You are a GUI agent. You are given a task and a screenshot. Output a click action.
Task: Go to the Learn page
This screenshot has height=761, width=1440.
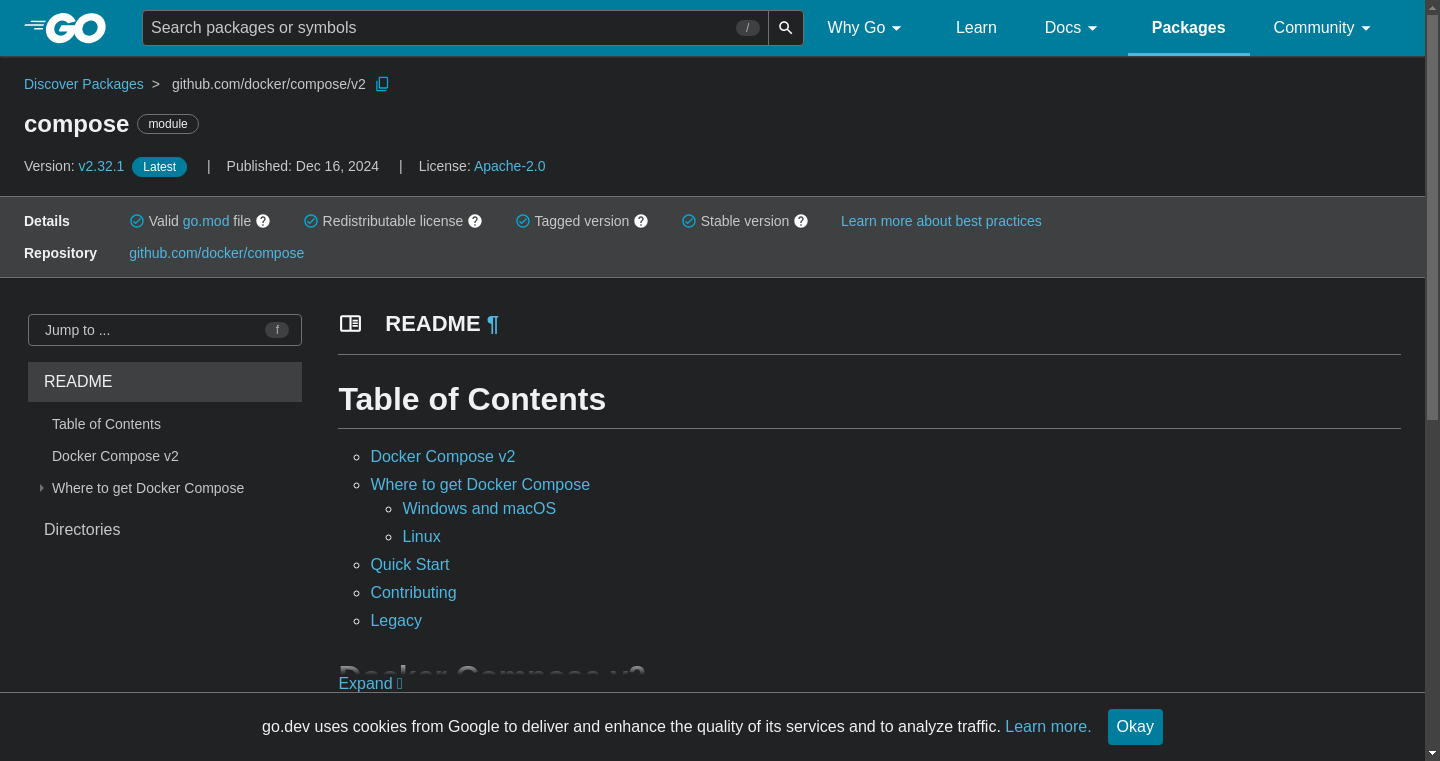click(x=976, y=28)
